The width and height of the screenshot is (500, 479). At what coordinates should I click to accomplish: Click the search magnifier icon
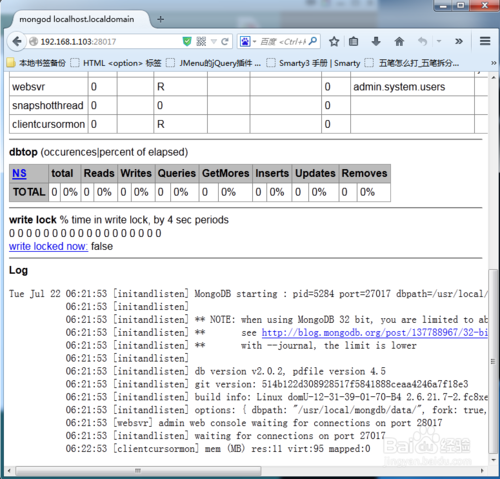point(313,41)
